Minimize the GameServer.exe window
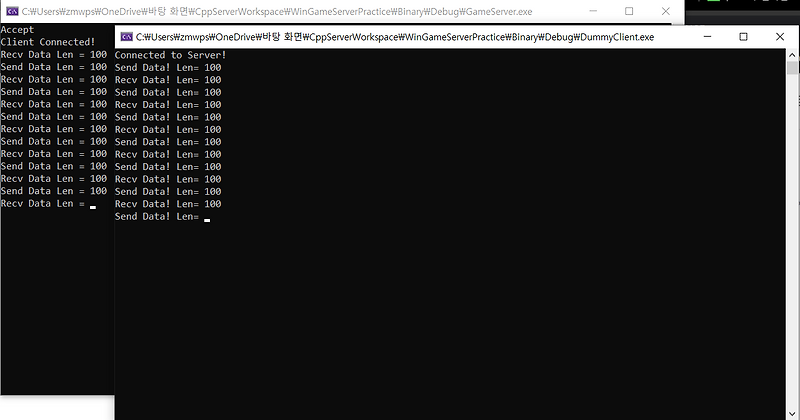 click(593, 11)
